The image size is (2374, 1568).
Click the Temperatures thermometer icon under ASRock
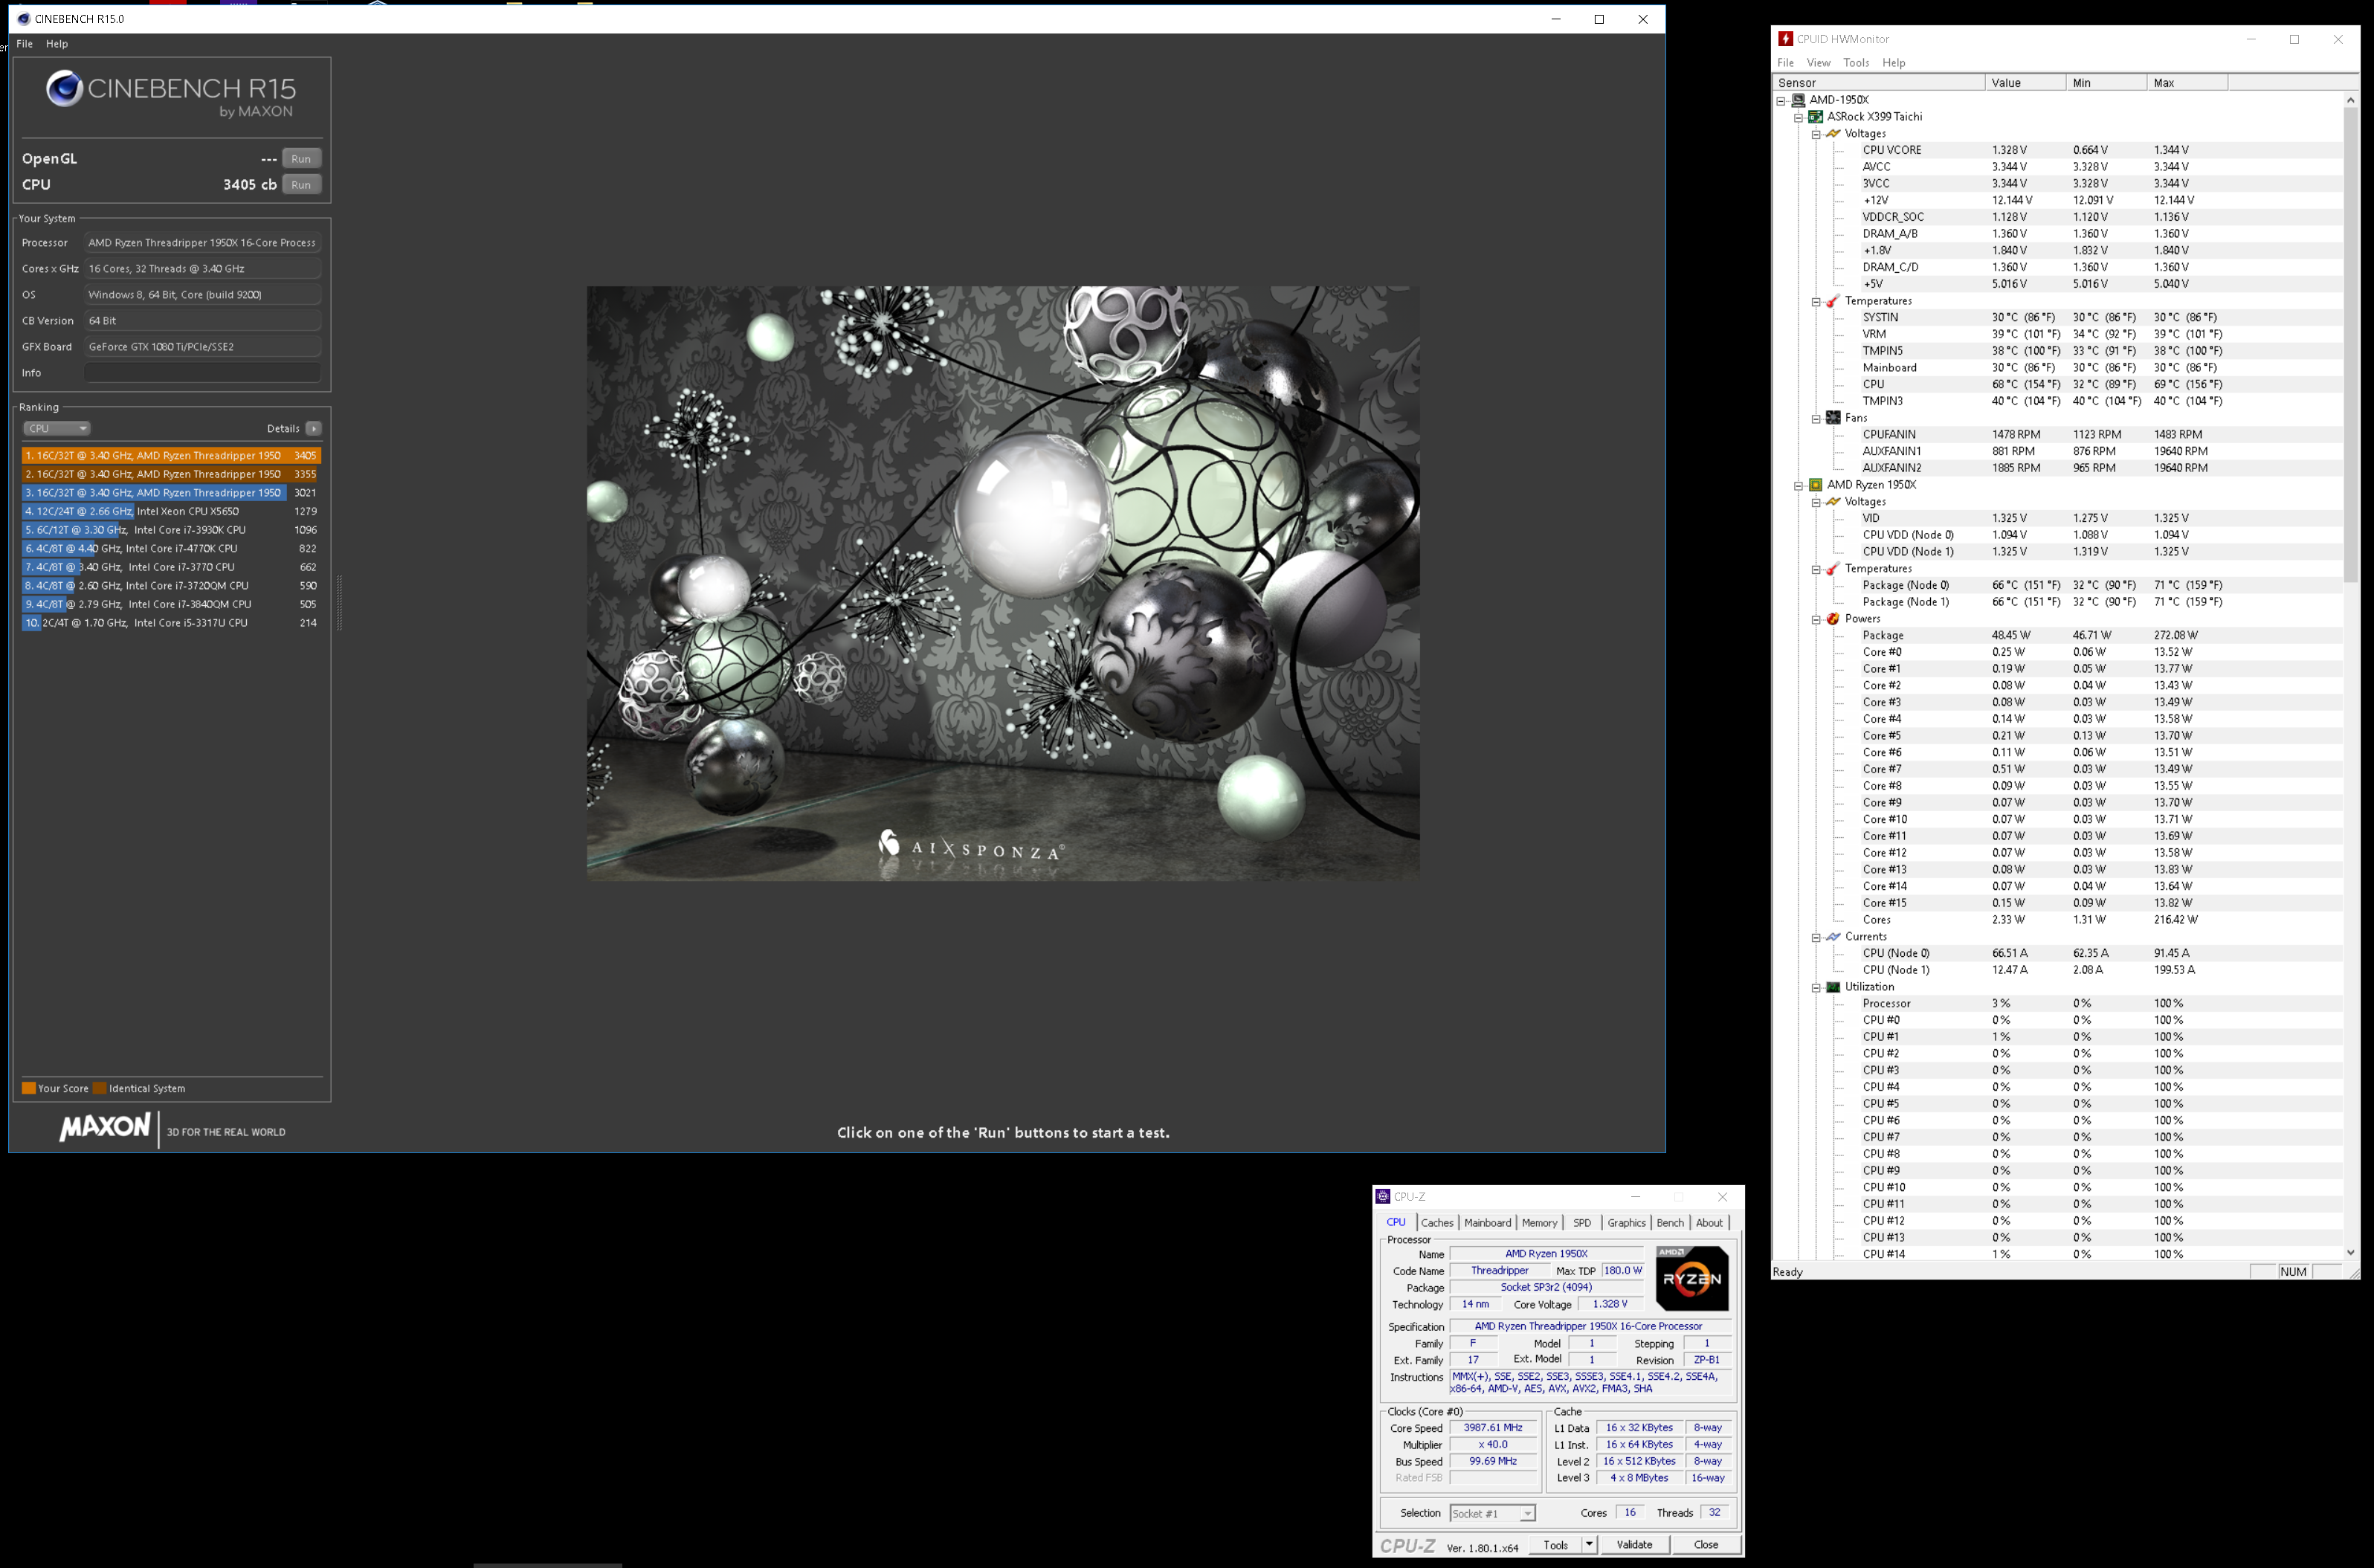(1832, 301)
